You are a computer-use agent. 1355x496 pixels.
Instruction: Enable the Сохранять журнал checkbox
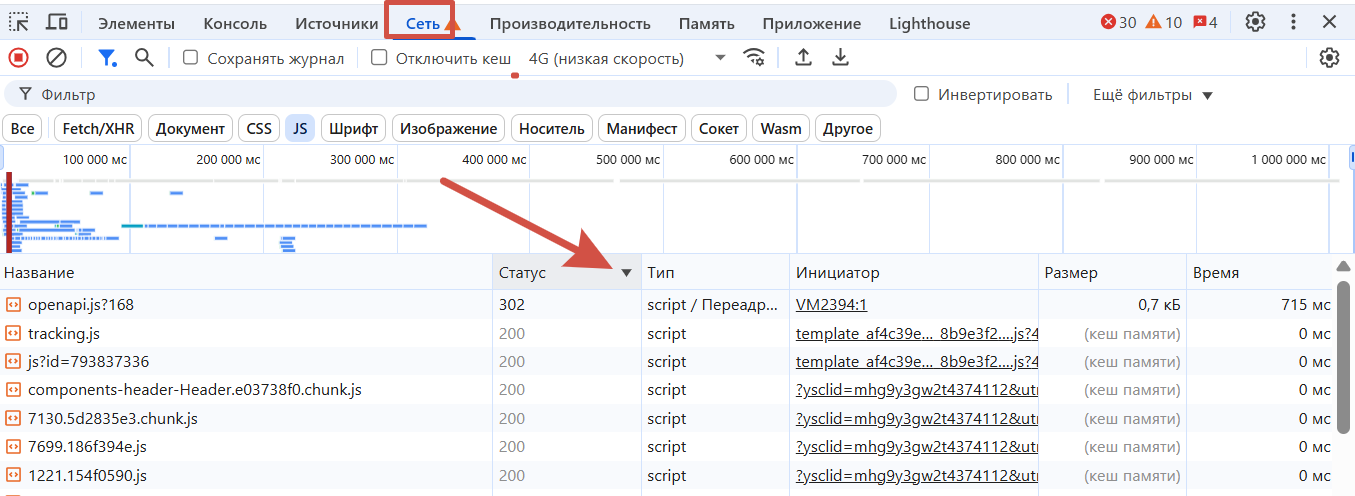click(x=191, y=58)
